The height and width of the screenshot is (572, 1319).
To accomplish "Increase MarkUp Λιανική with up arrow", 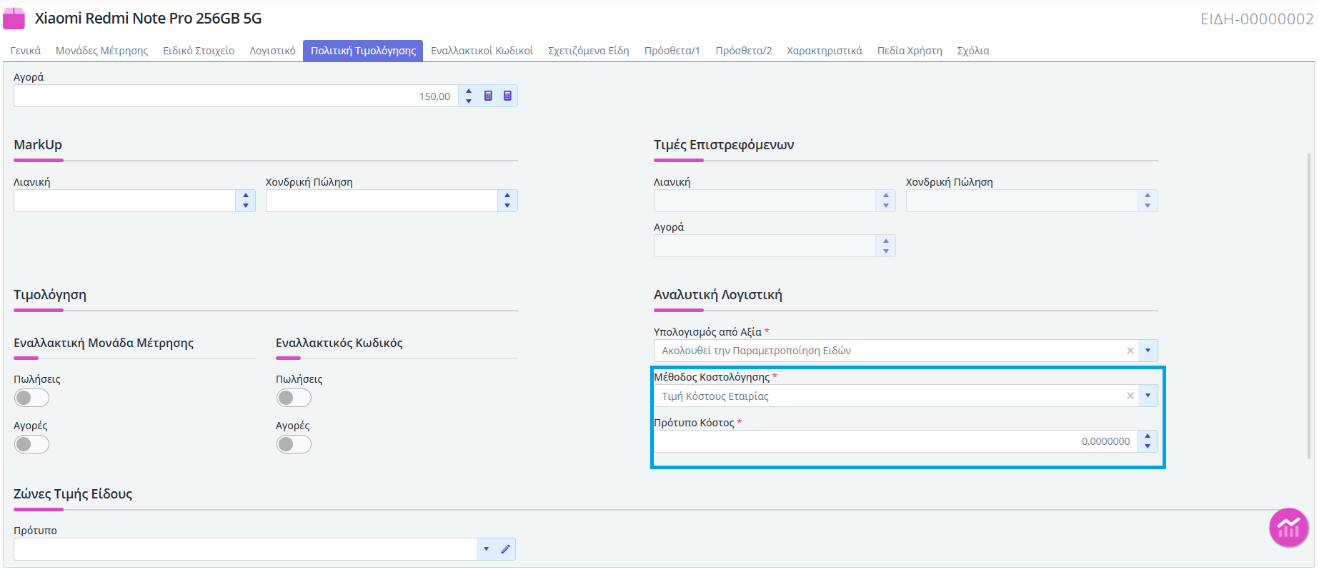I will coord(245,196).
